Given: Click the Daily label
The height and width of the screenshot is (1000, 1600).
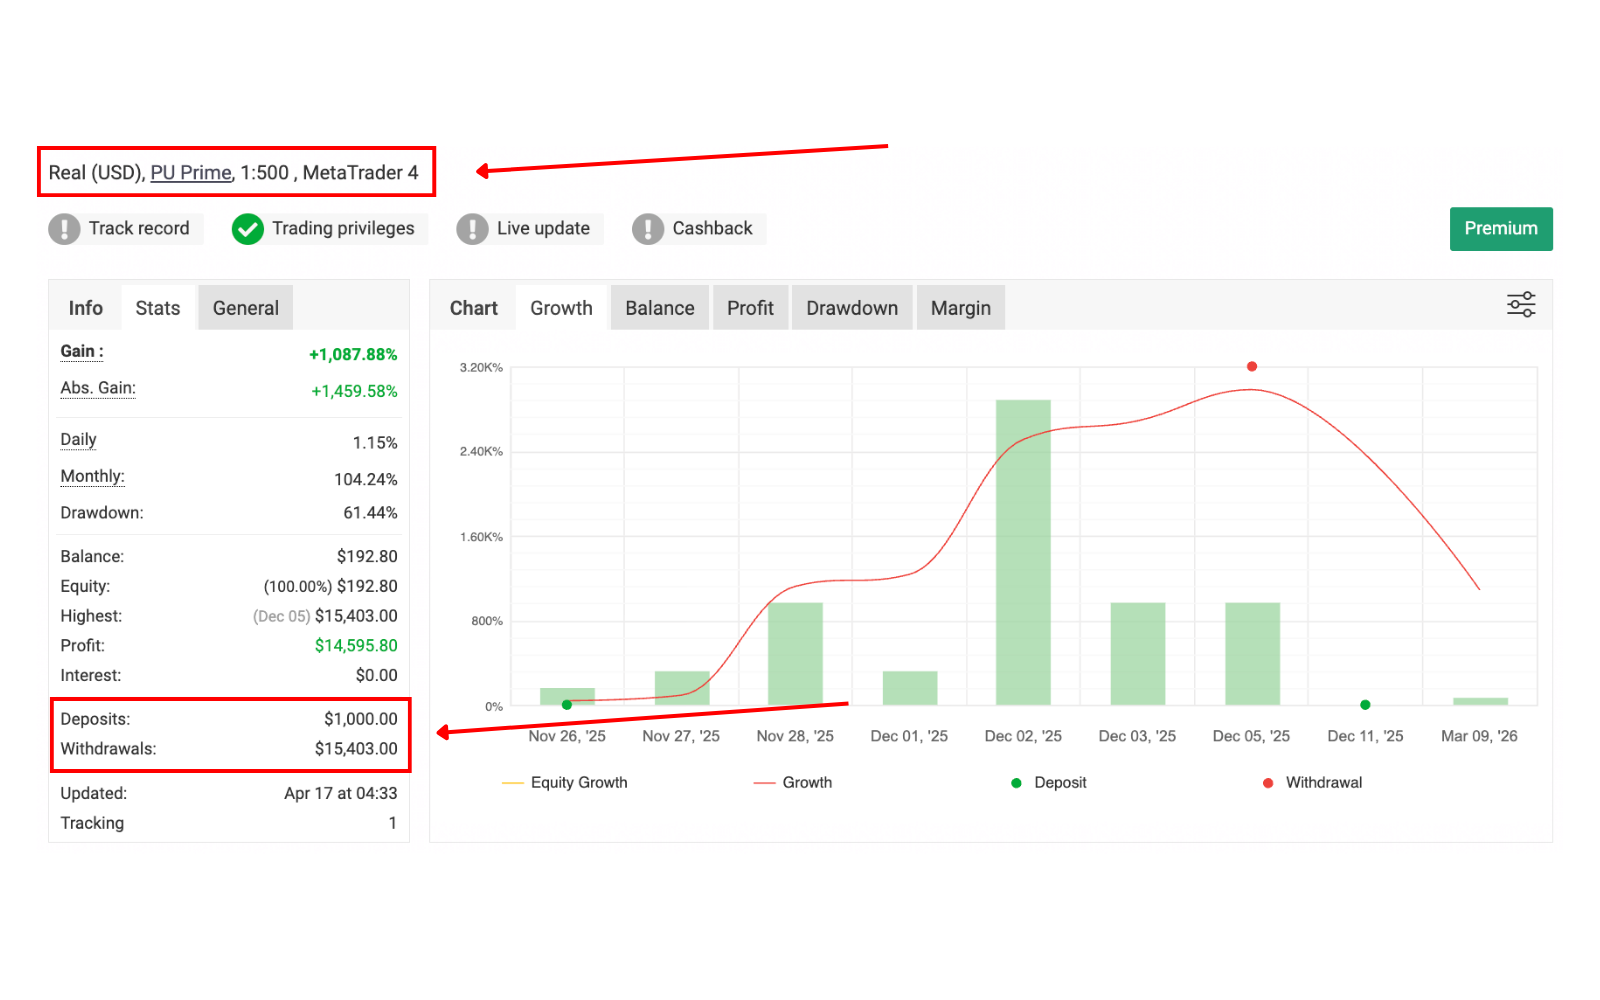Looking at the screenshot, I should [x=78, y=440].
